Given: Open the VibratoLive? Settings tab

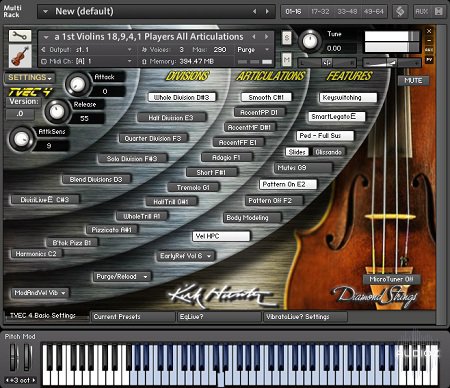Looking at the screenshot, I should (x=305, y=317).
